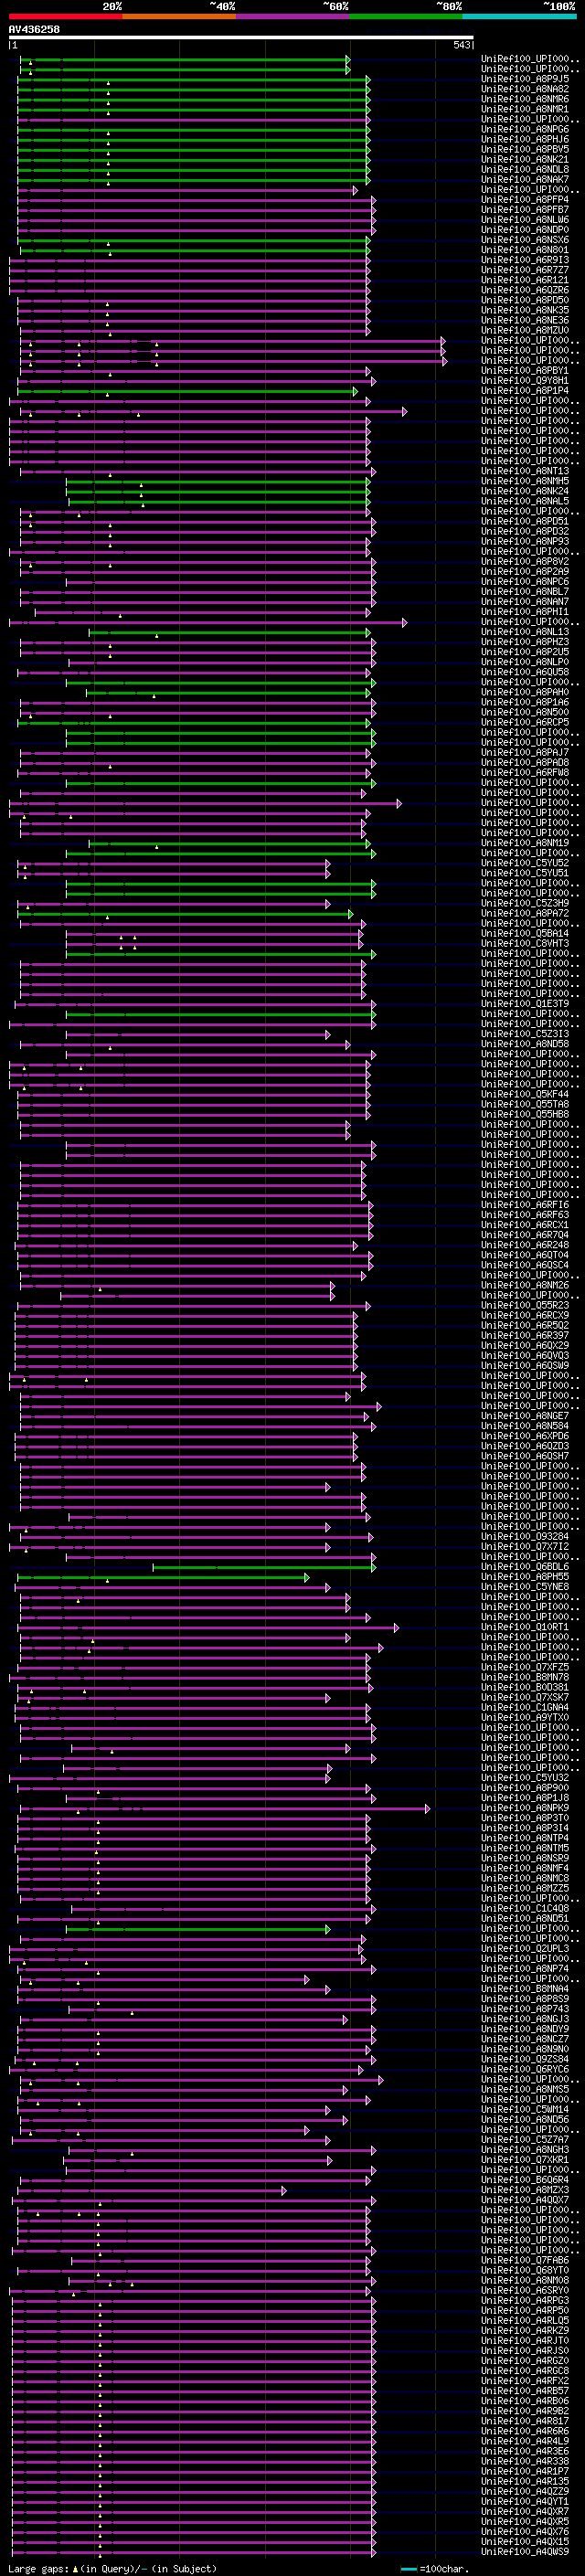Click the query end position 543
The image size is (585, 2576).
click(x=462, y=45)
